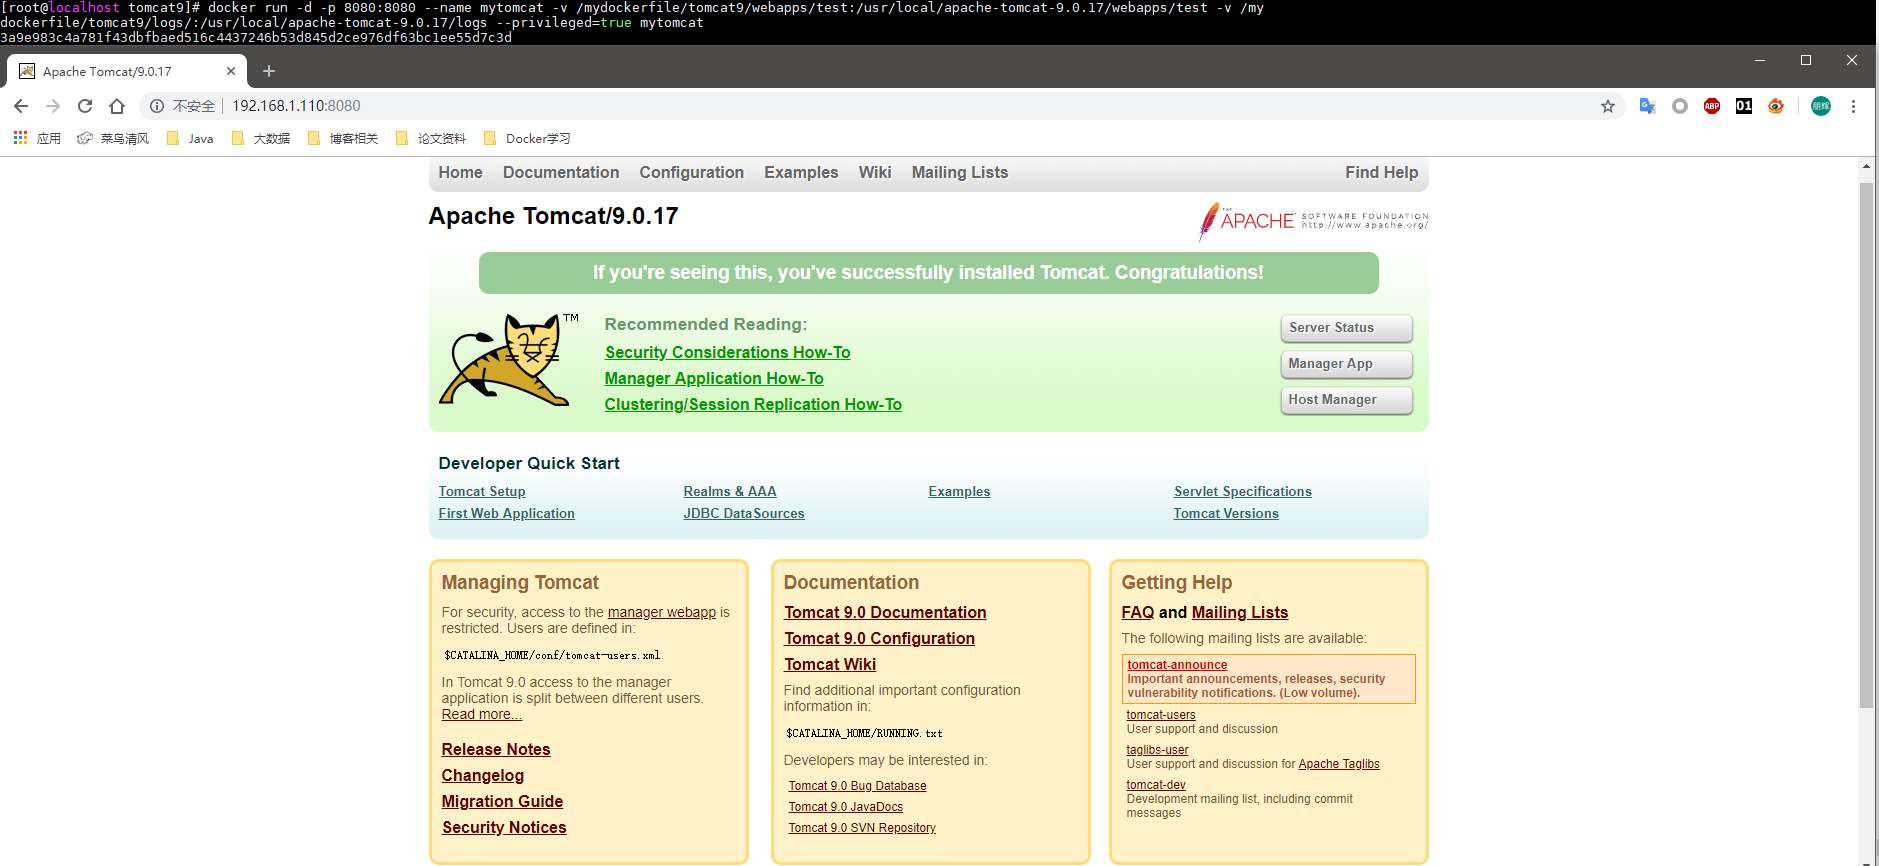Open the Google Translate extension icon
Viewport: 1879px width, 866px height.
(x=1647, y=106)
